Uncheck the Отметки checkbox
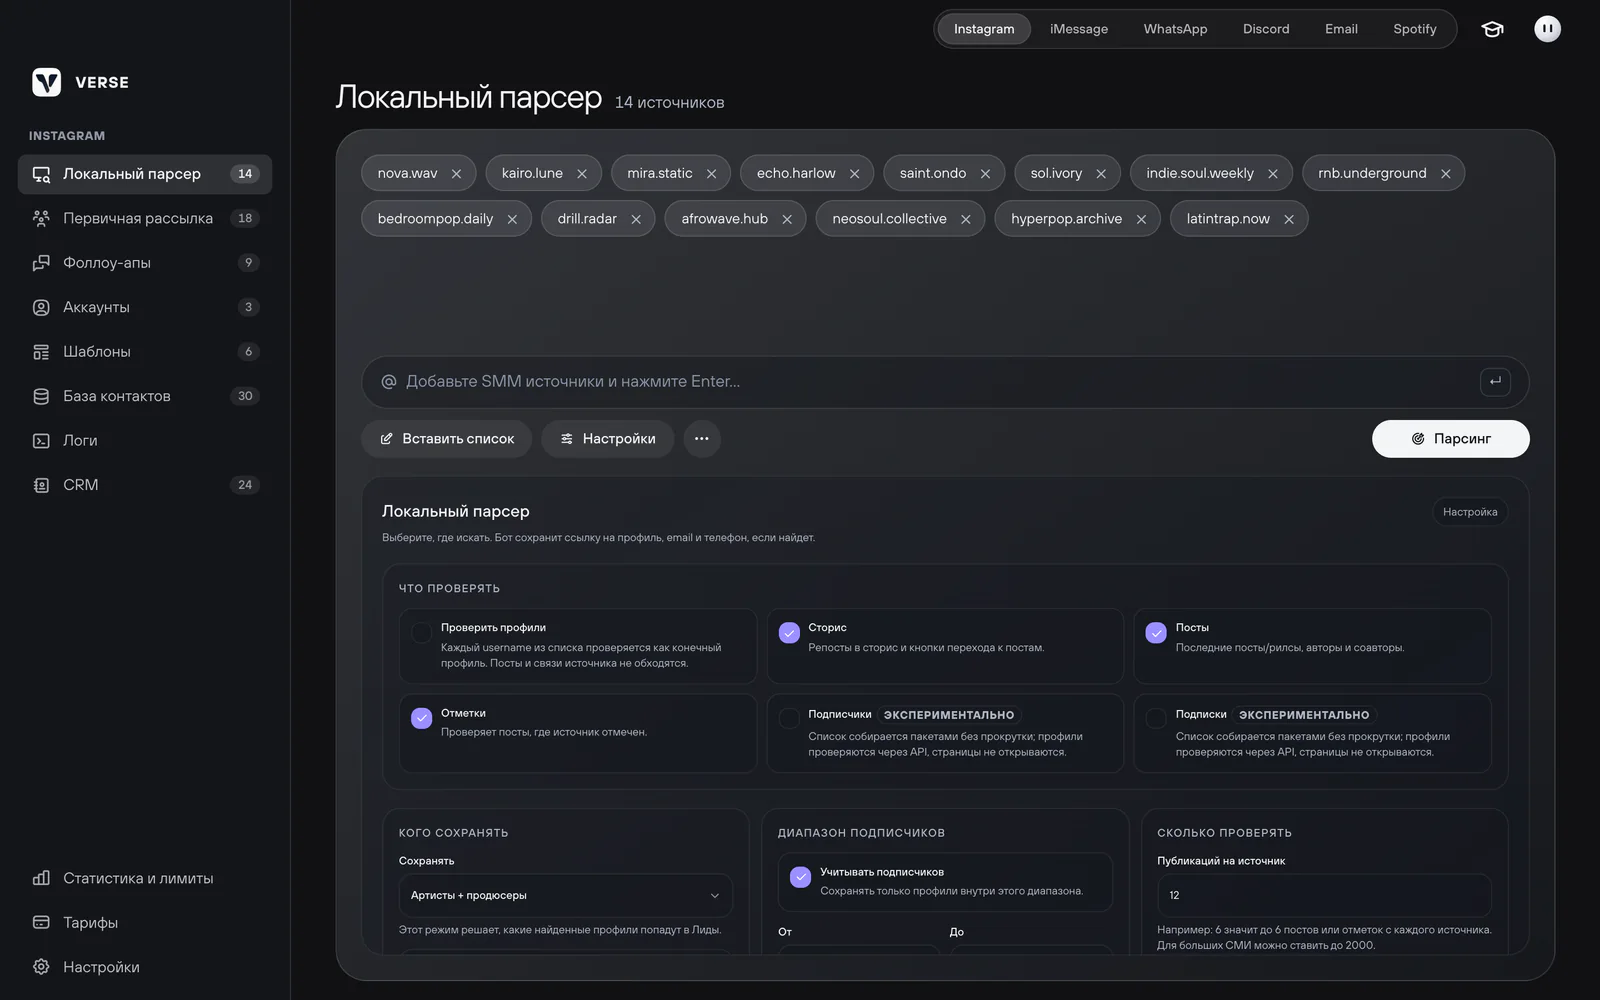 click(421, 718)
